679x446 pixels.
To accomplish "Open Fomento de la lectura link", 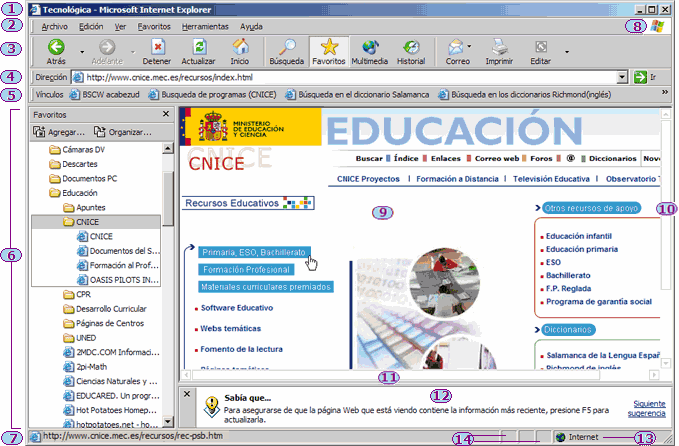I will point(241,349).
